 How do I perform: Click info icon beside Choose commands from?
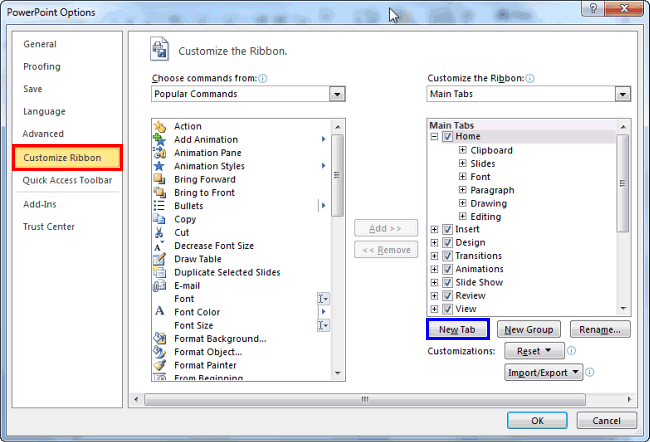[x=263, y=78]
